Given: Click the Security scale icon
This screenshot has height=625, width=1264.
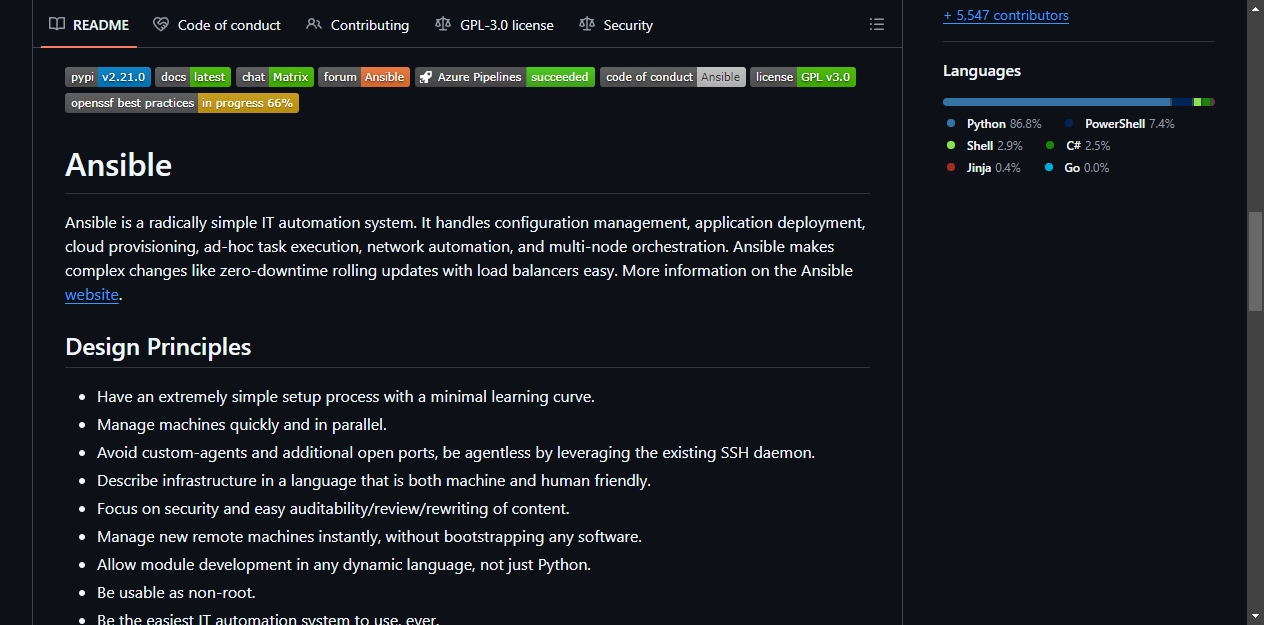Looking at the screenshot, I should (587, 25).
